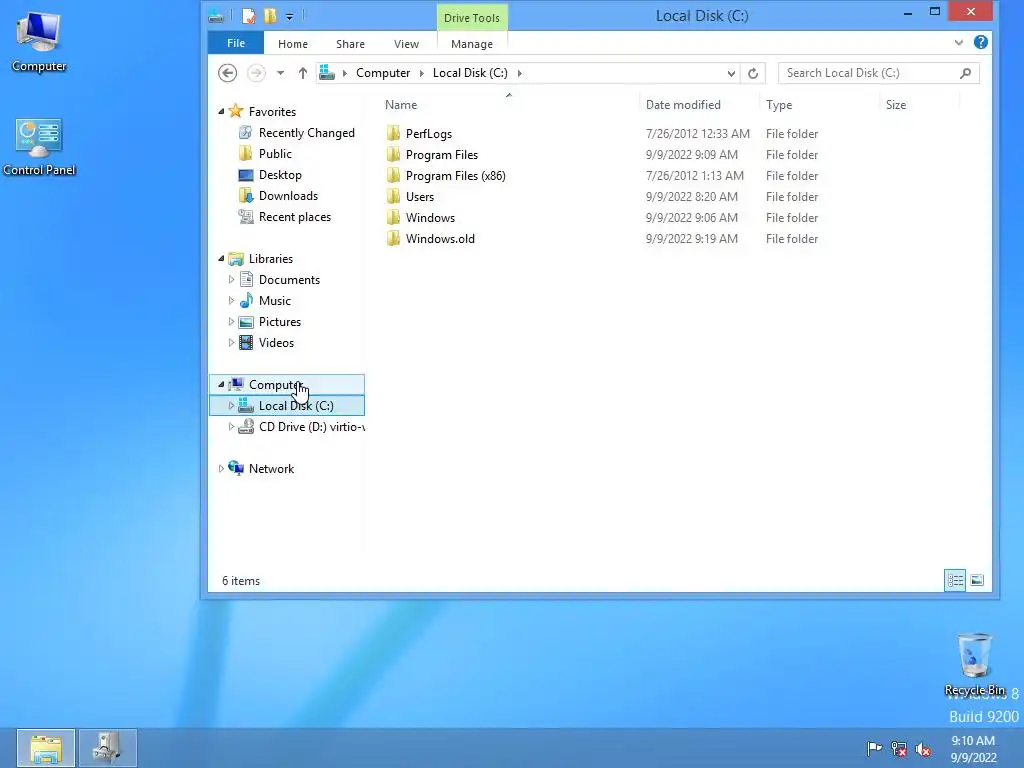The width and height of the screenshot is (1024, 768).
Task: Open the View ribbon tab
Action: click(406, 44)
